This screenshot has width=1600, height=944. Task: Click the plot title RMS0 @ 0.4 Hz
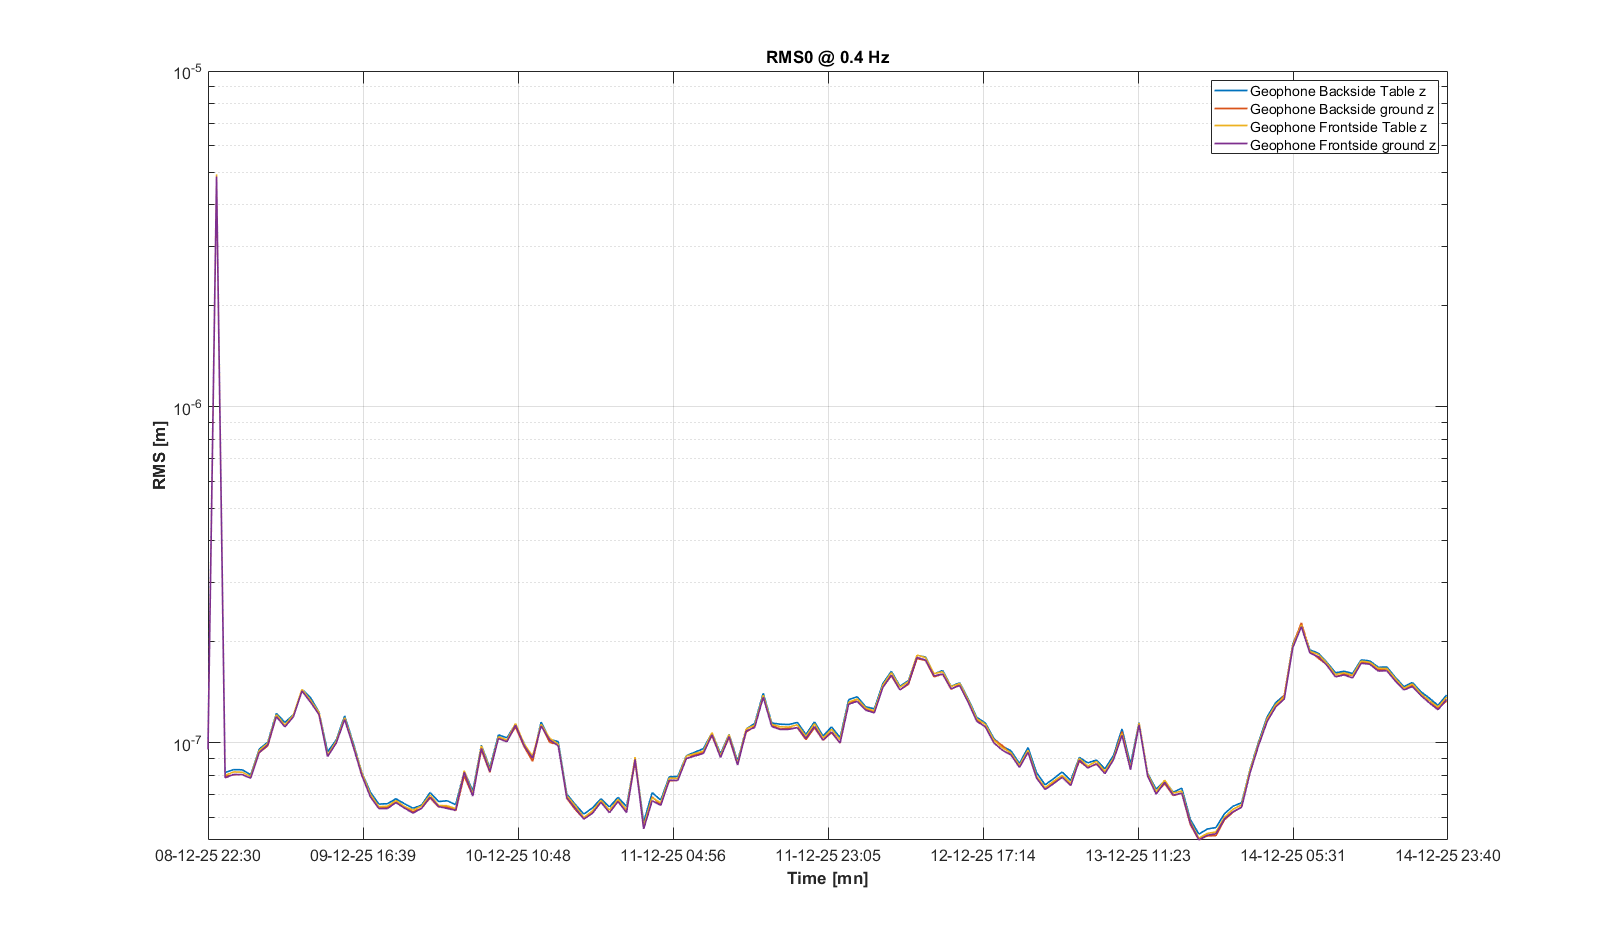[x=827, y=57]
